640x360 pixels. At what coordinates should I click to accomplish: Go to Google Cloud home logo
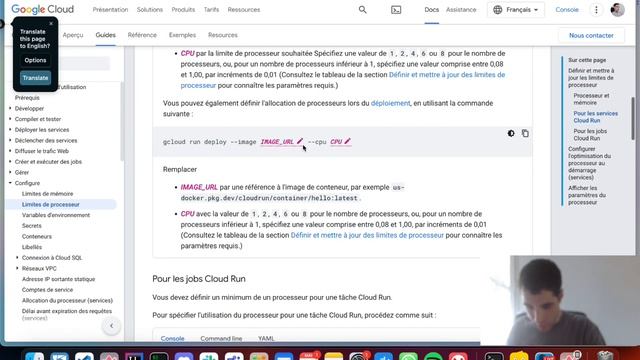tap(42, 9)
